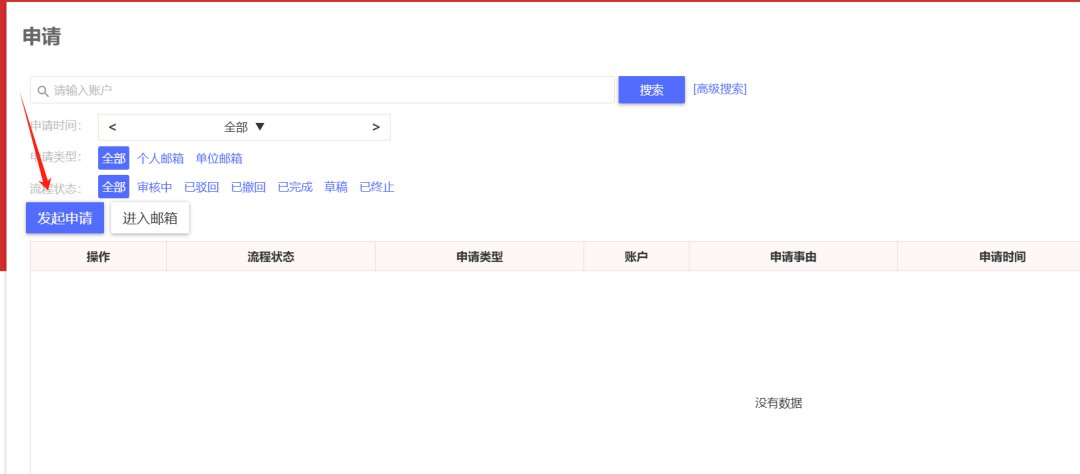Click the magnifier icon in search box
1080x474 pixels.
point(43,90)
